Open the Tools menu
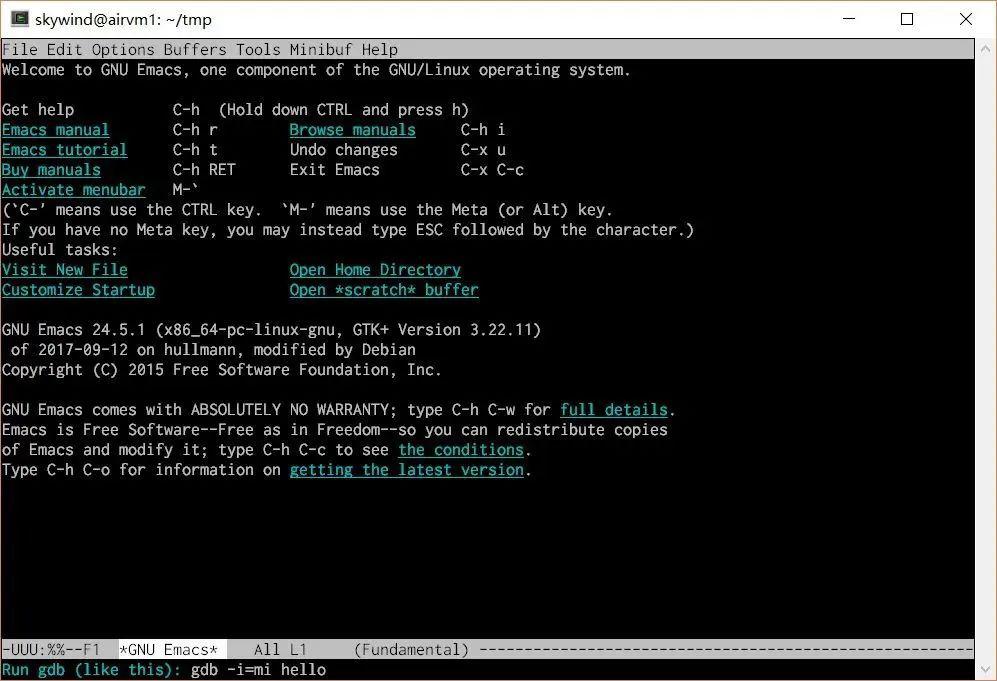 click(x=258, y=50)
